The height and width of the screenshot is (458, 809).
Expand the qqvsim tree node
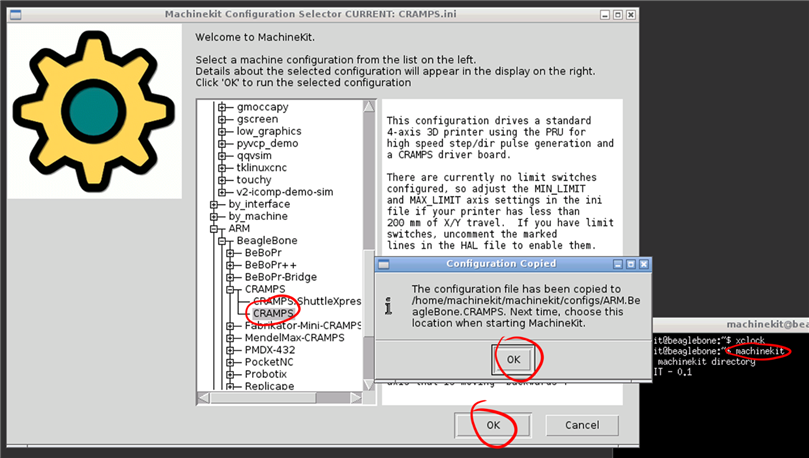click(222, 155)
